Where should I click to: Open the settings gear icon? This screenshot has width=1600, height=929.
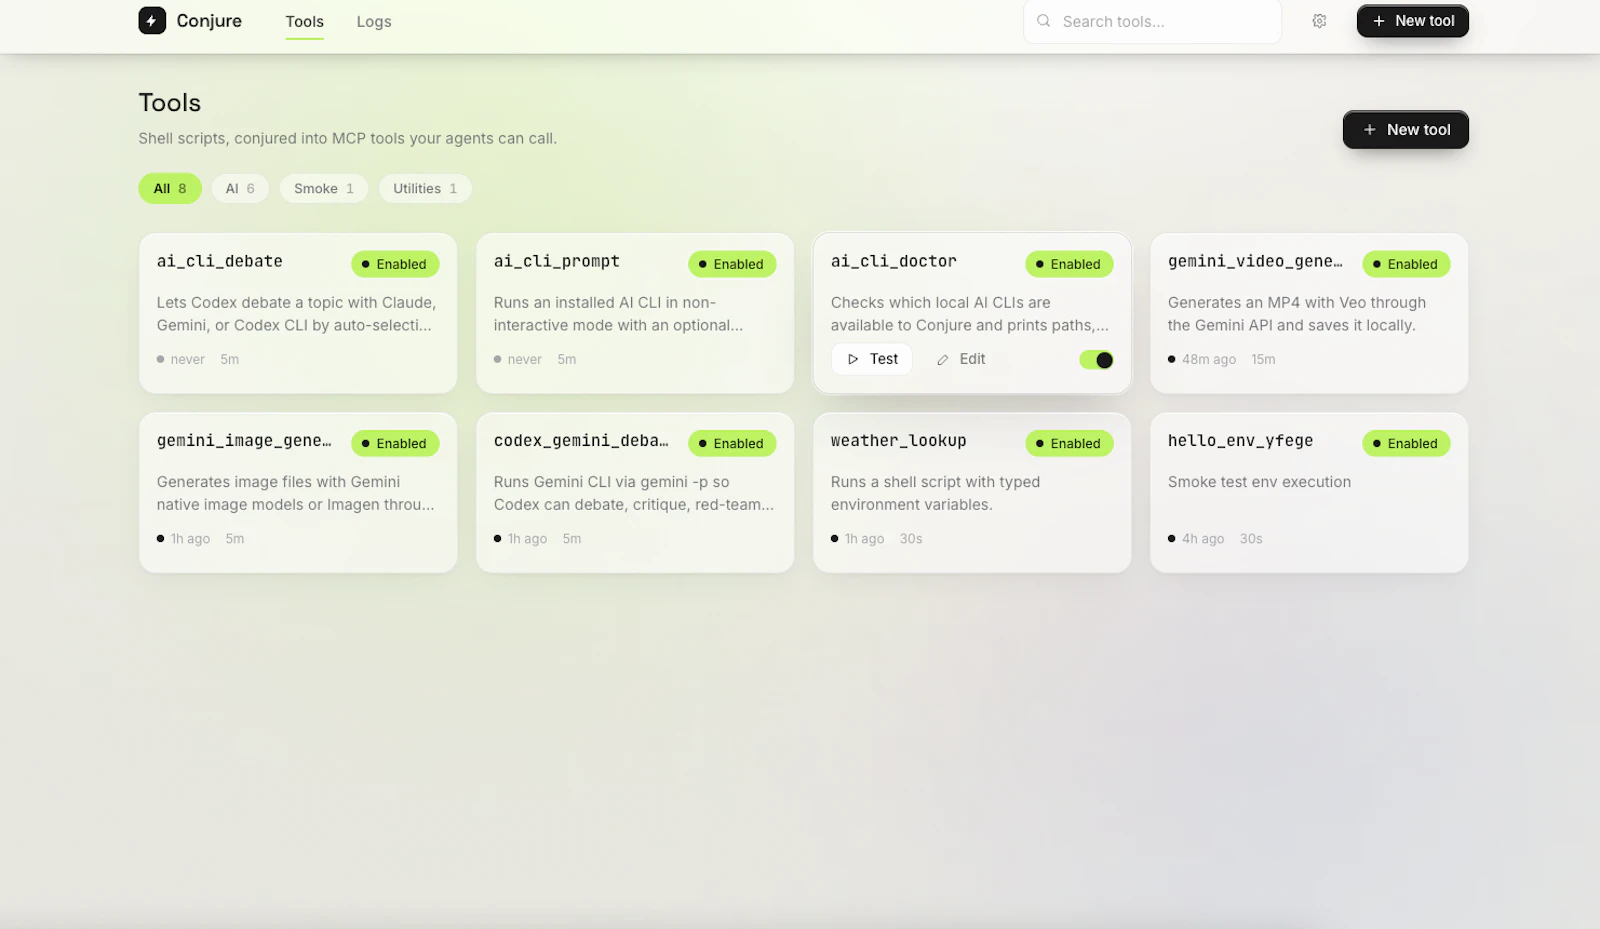click(x=1319, y=21)
